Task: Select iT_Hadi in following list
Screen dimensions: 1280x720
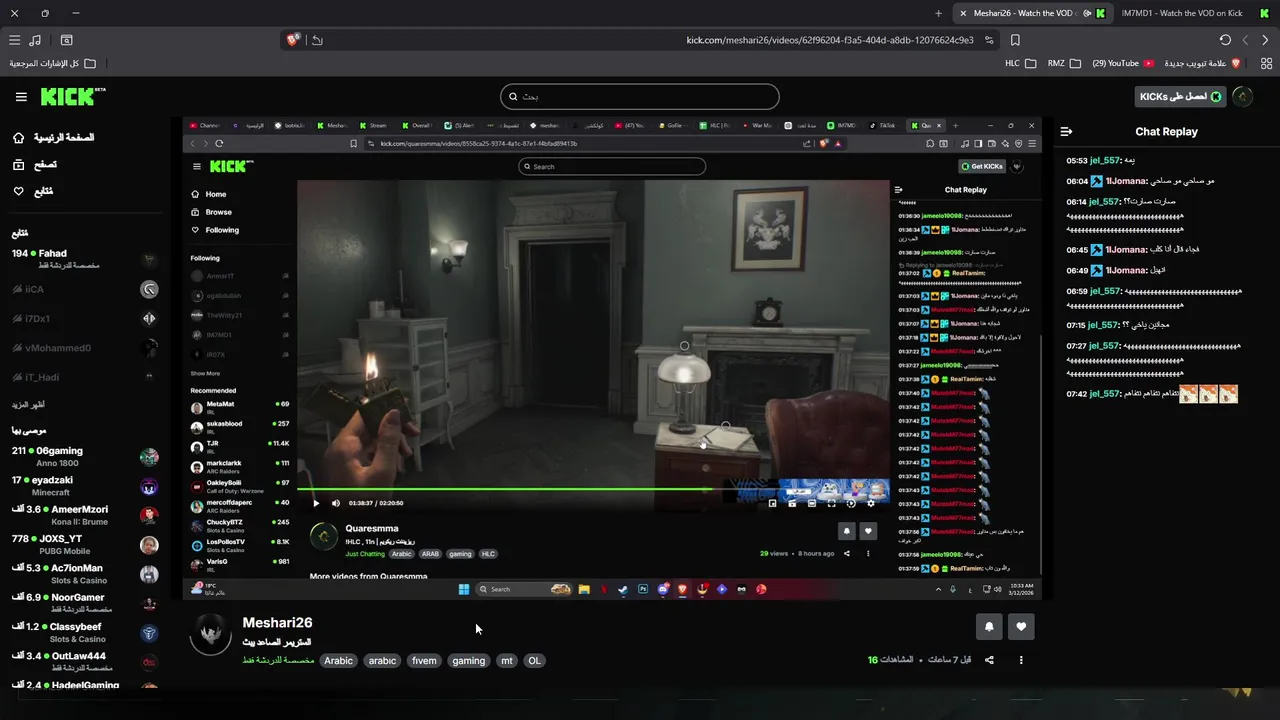Action: click(x=85, y=377)
